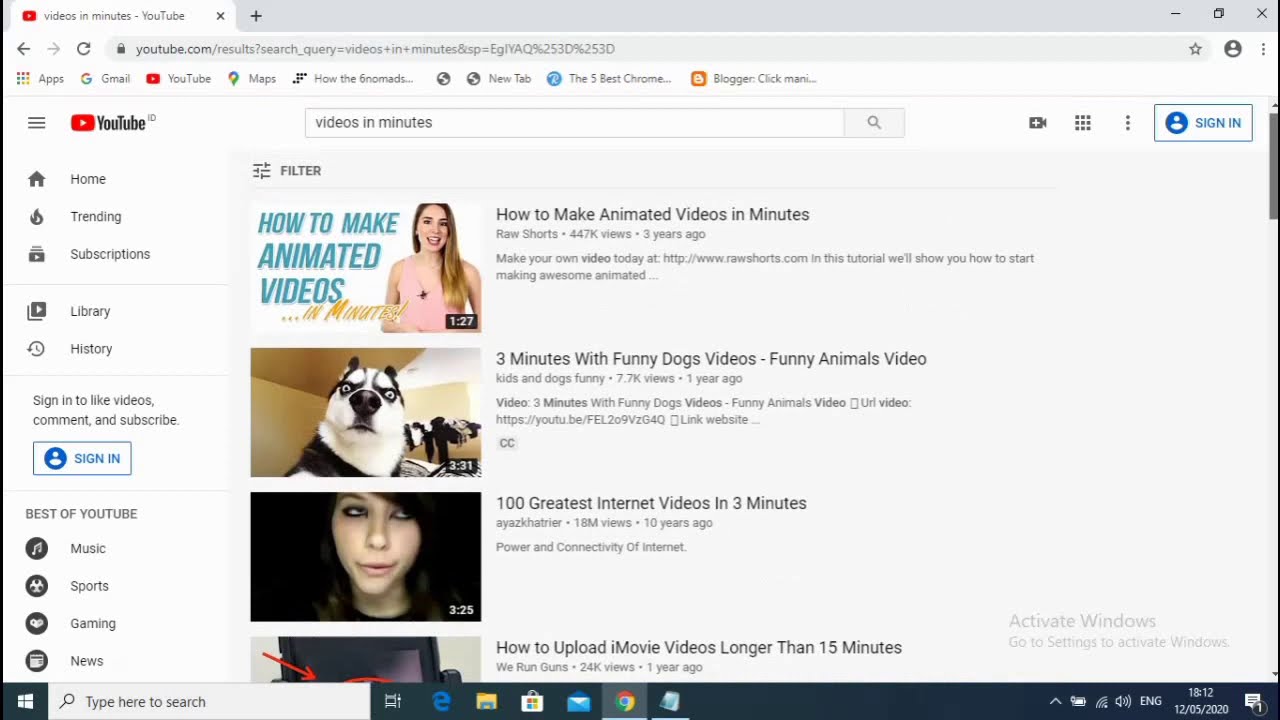Expand the FILTER options
This screenshot has width=1280, height=720.
pyautogui.click(x=287, y=171)
